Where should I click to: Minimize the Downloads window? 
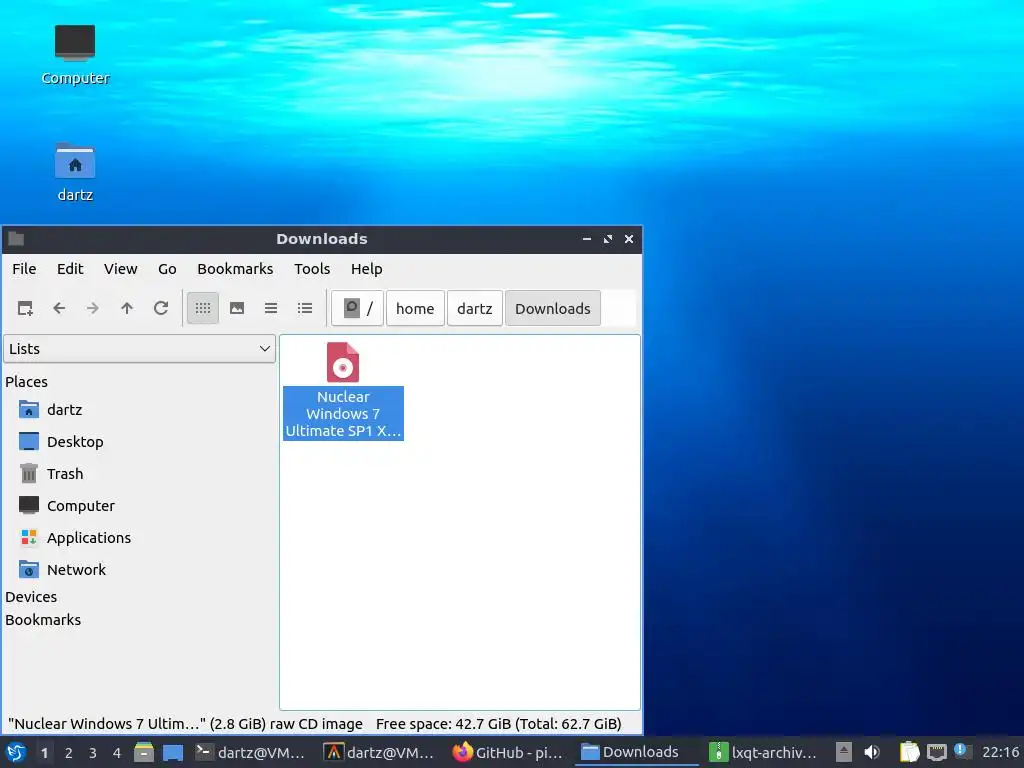(586, 239)
